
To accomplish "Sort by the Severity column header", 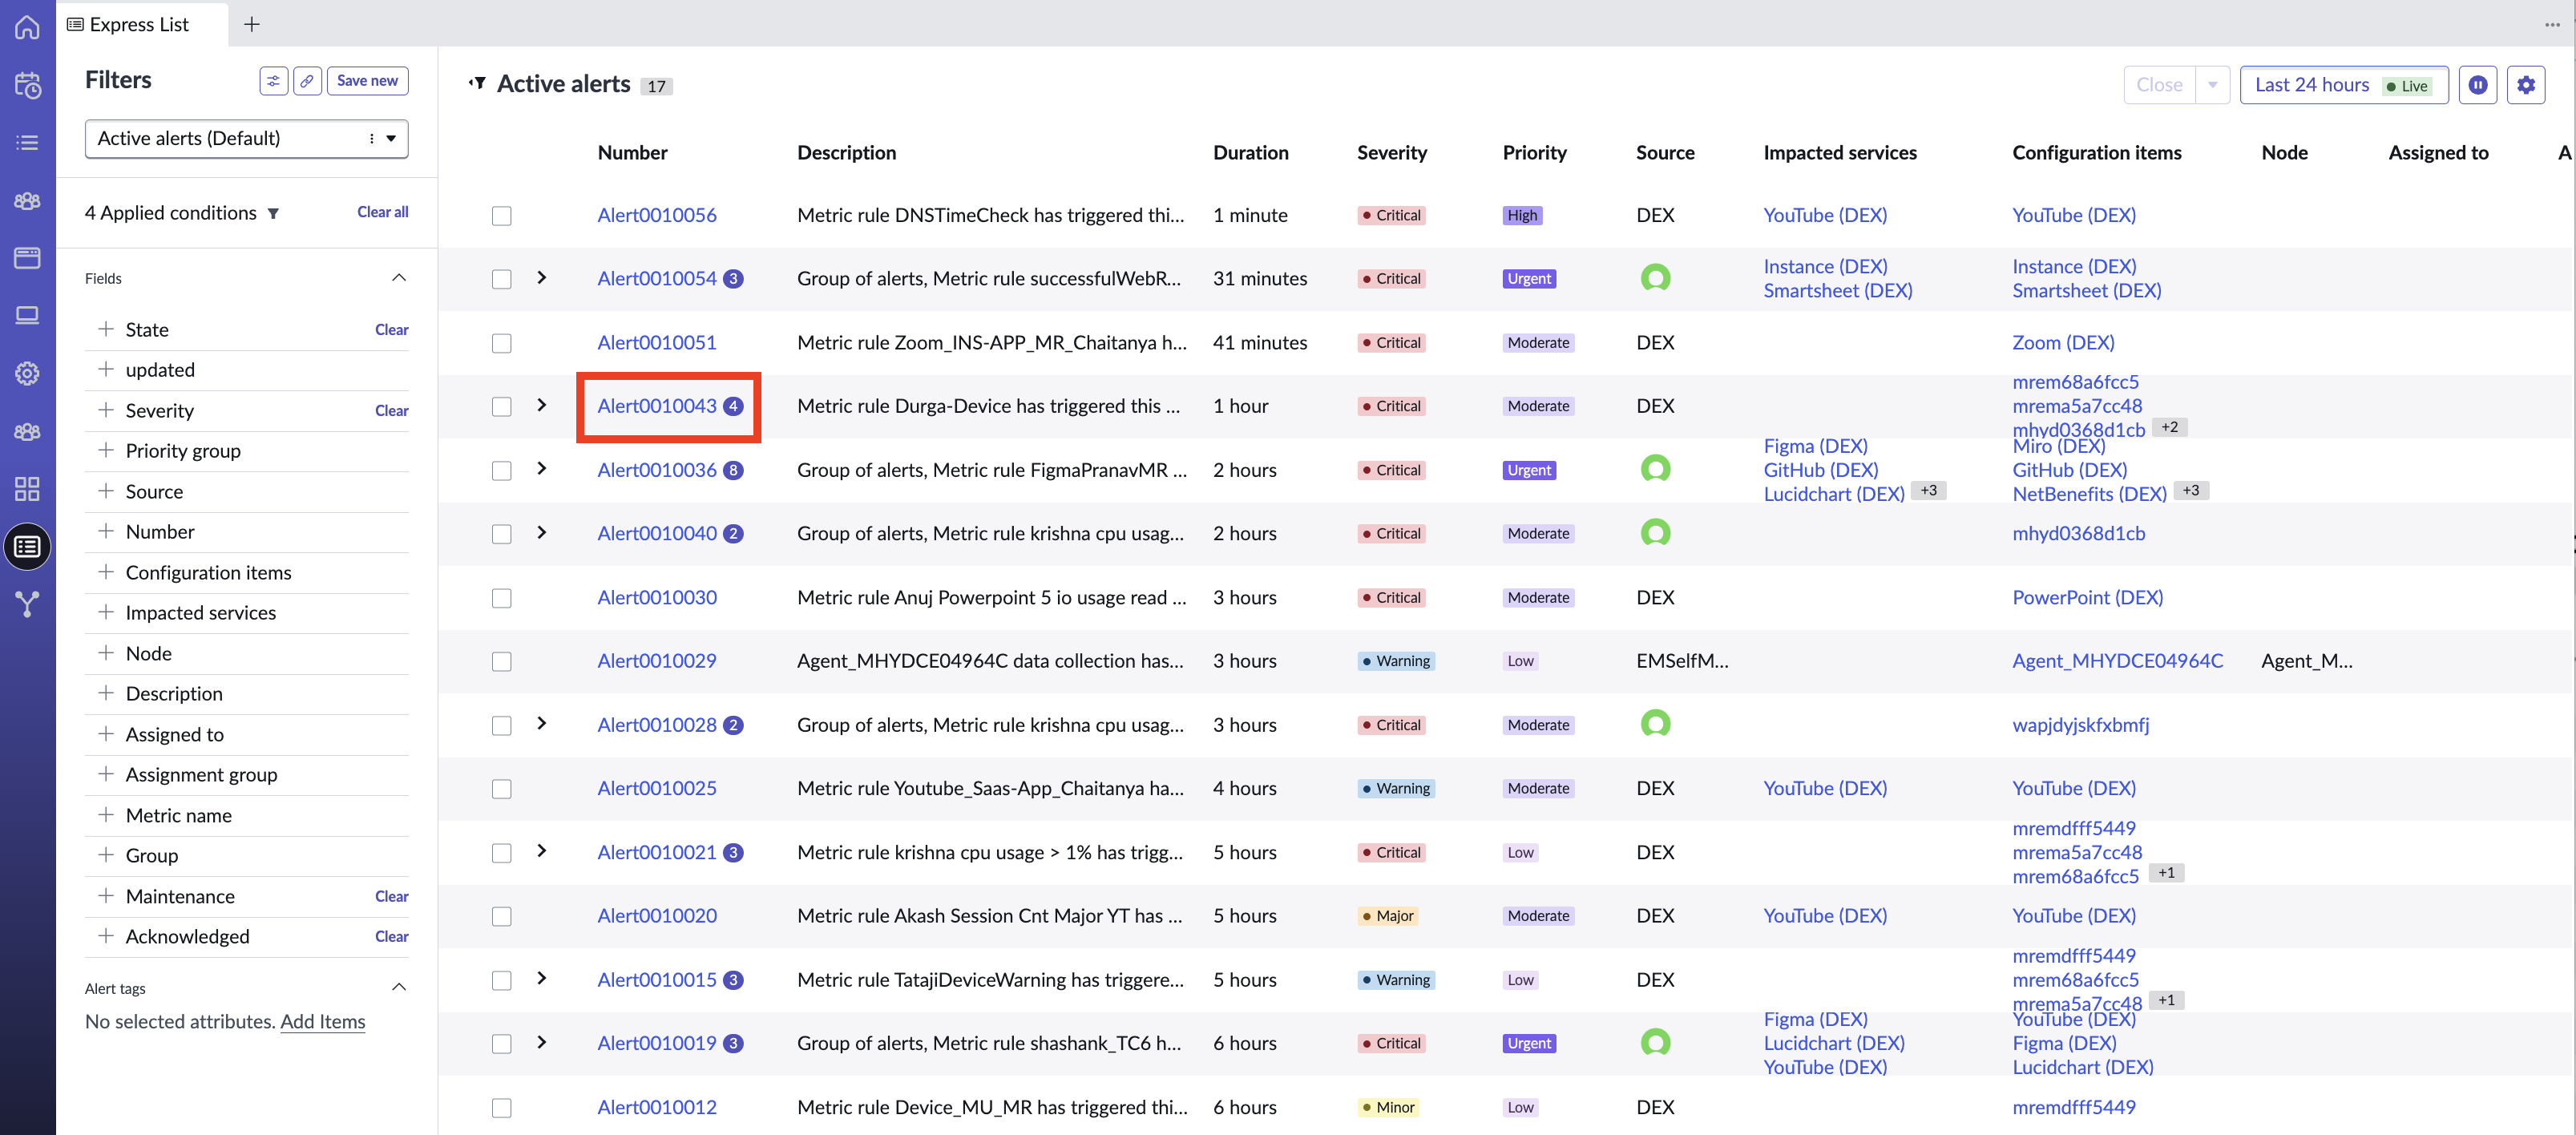I will (1391, 153).
